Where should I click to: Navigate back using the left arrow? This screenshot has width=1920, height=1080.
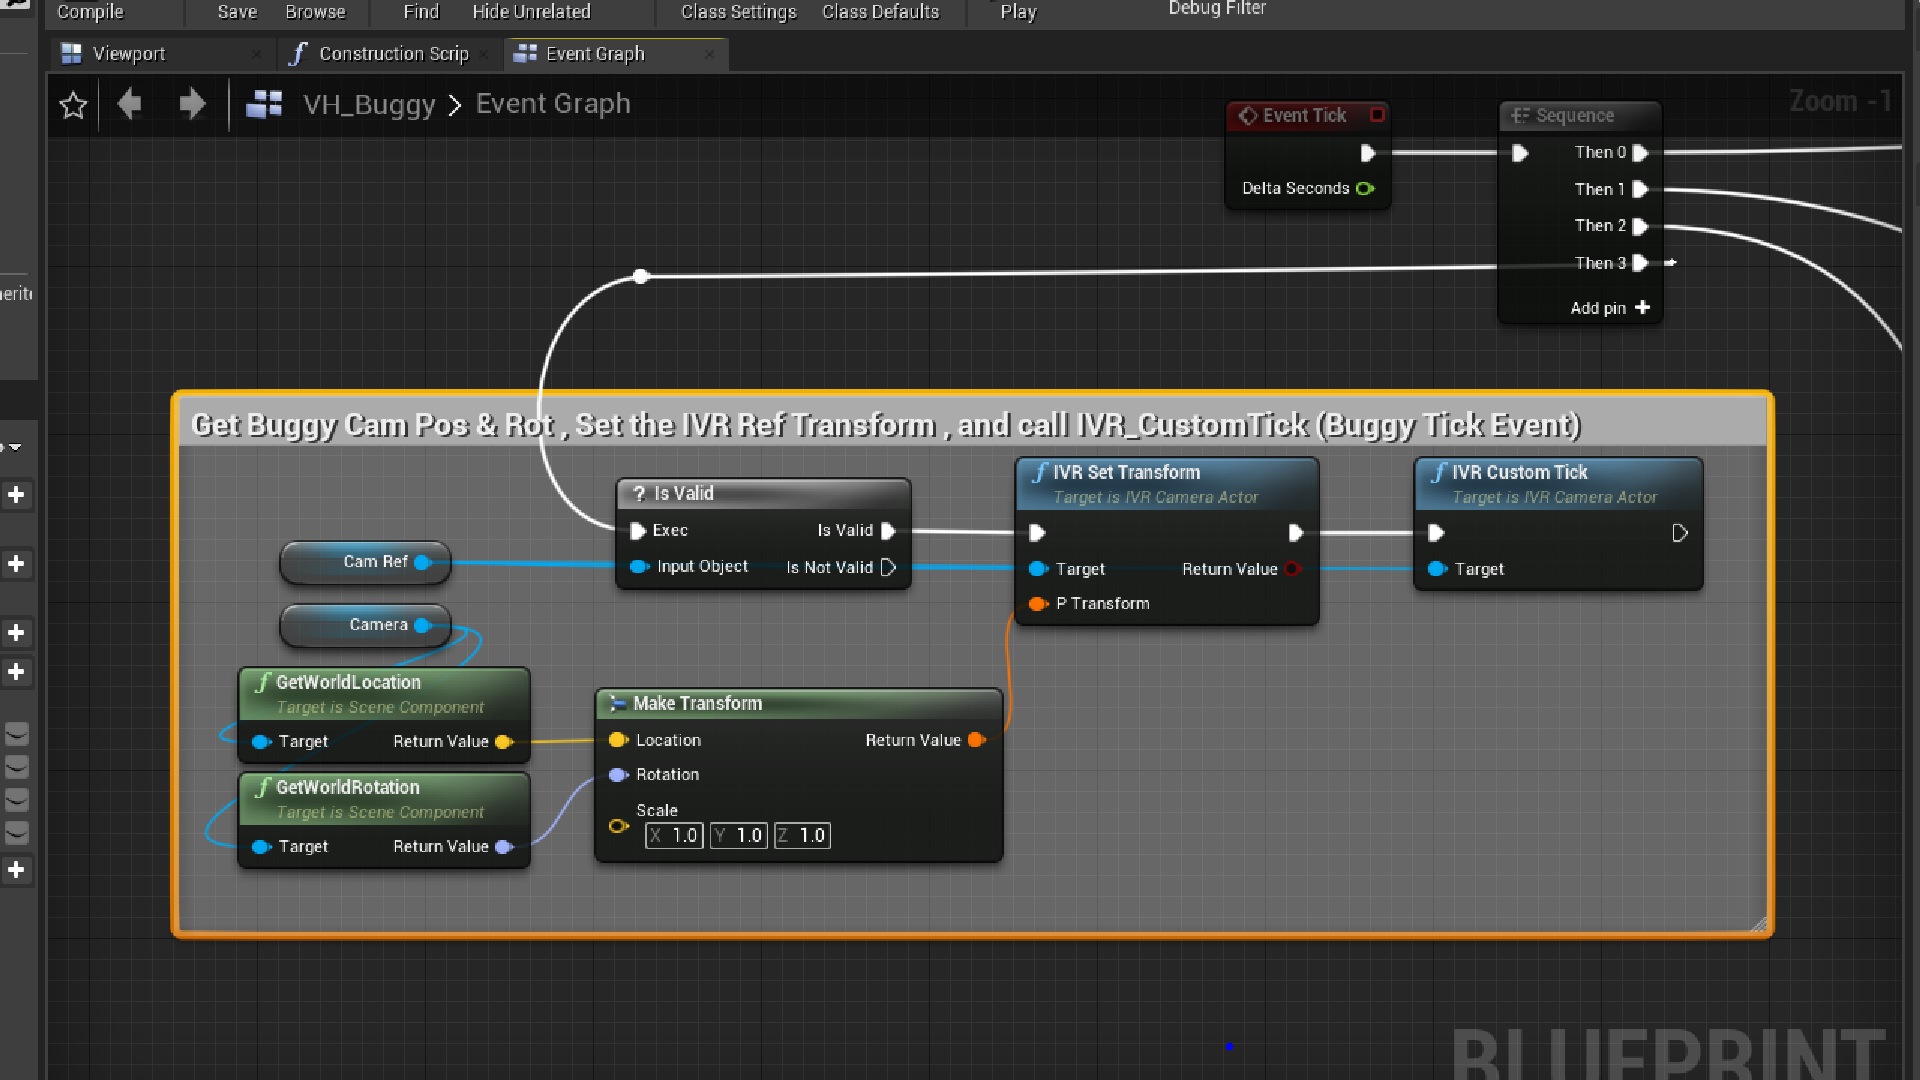pyautogui.click(x=129, y=104)
